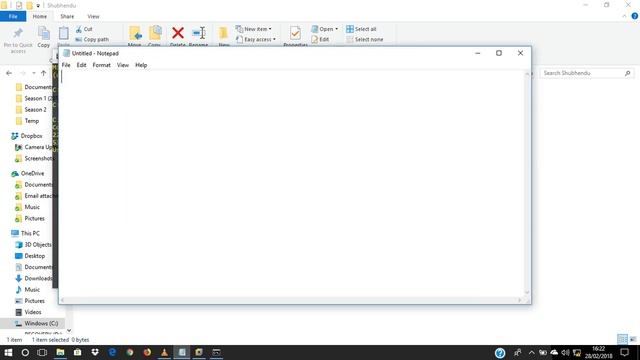Viewport: 640px width, 360px height.
Task: Open the Windows Start menu
Action: [x=8, y=353]
